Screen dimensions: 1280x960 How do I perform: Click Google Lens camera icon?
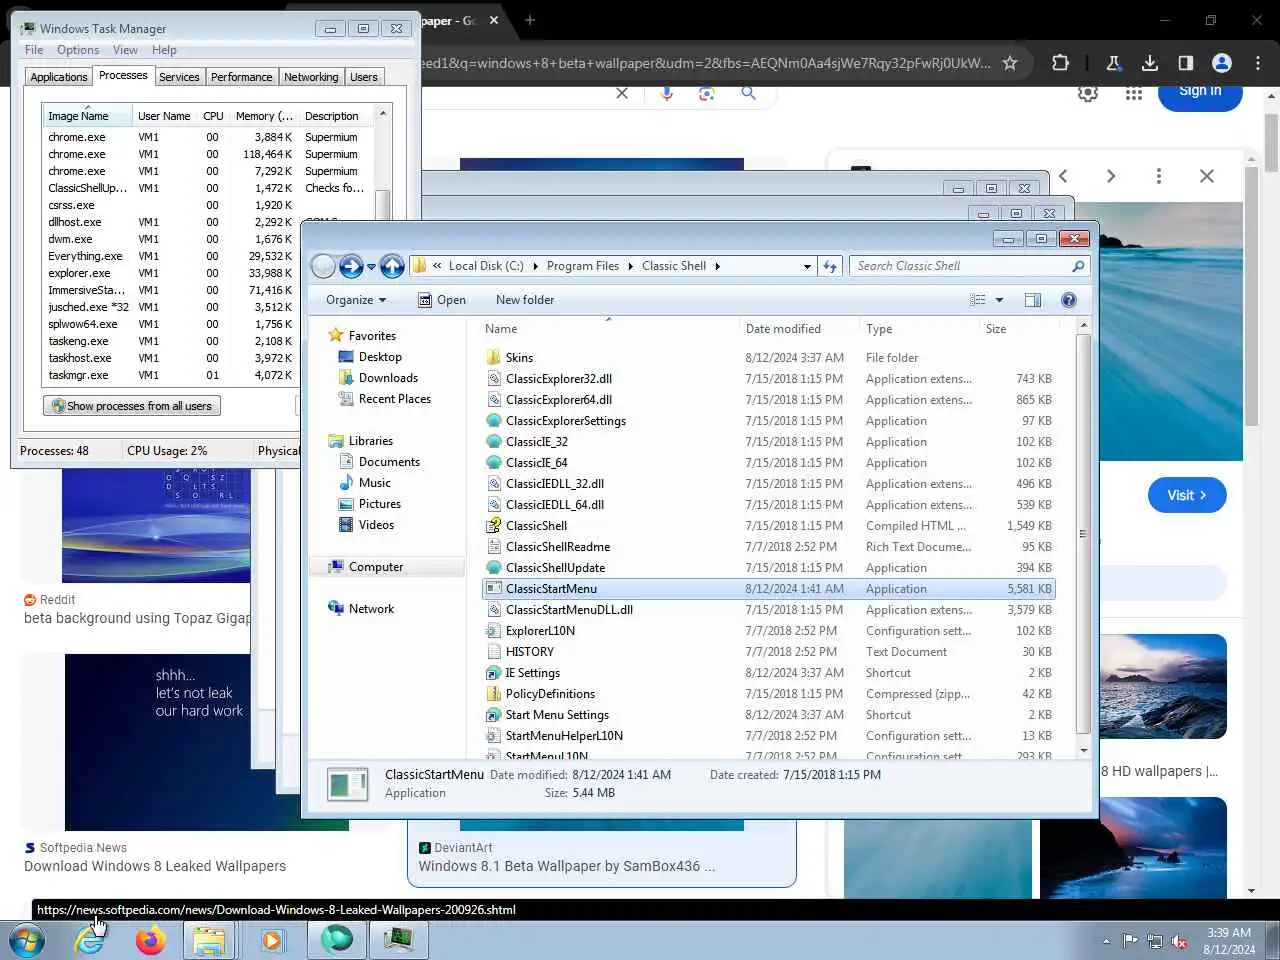(x=707, y=93)
